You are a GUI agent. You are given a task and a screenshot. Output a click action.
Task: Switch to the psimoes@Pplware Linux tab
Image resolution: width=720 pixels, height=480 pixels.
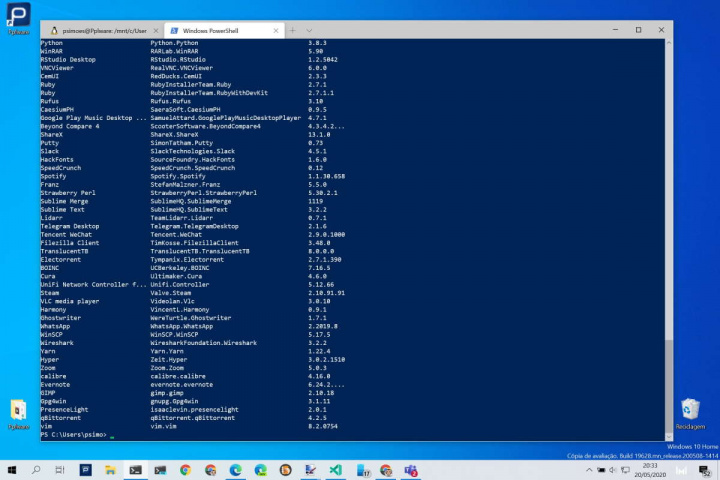pos(98,30)
